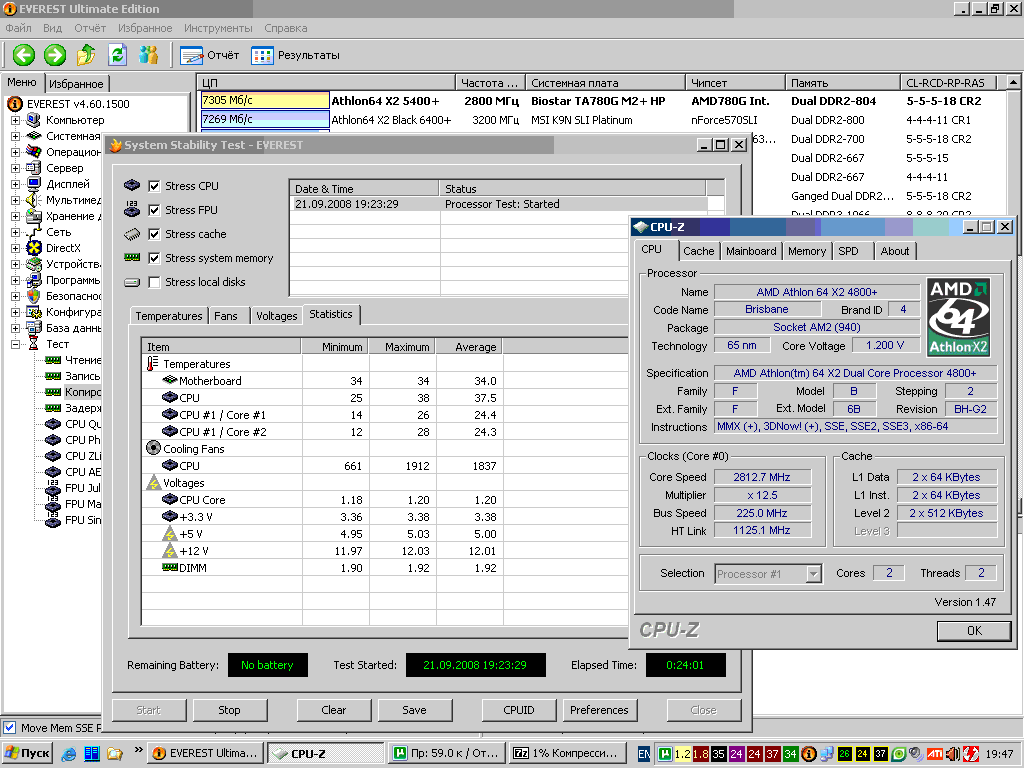Viewport: 1024px width, 768px height.
Task: Click the scroll-up arrow of results list
Action: [x=1013, y=82]
